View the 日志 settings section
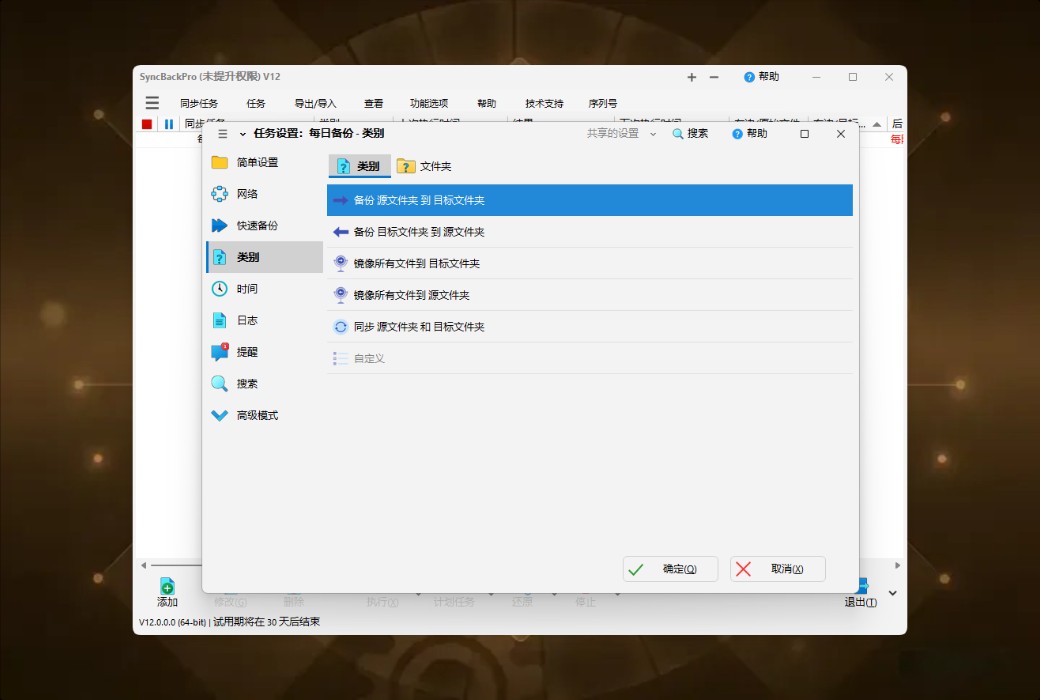Image resolution: width=1040 pixels, height=700 pixels. 250,320
